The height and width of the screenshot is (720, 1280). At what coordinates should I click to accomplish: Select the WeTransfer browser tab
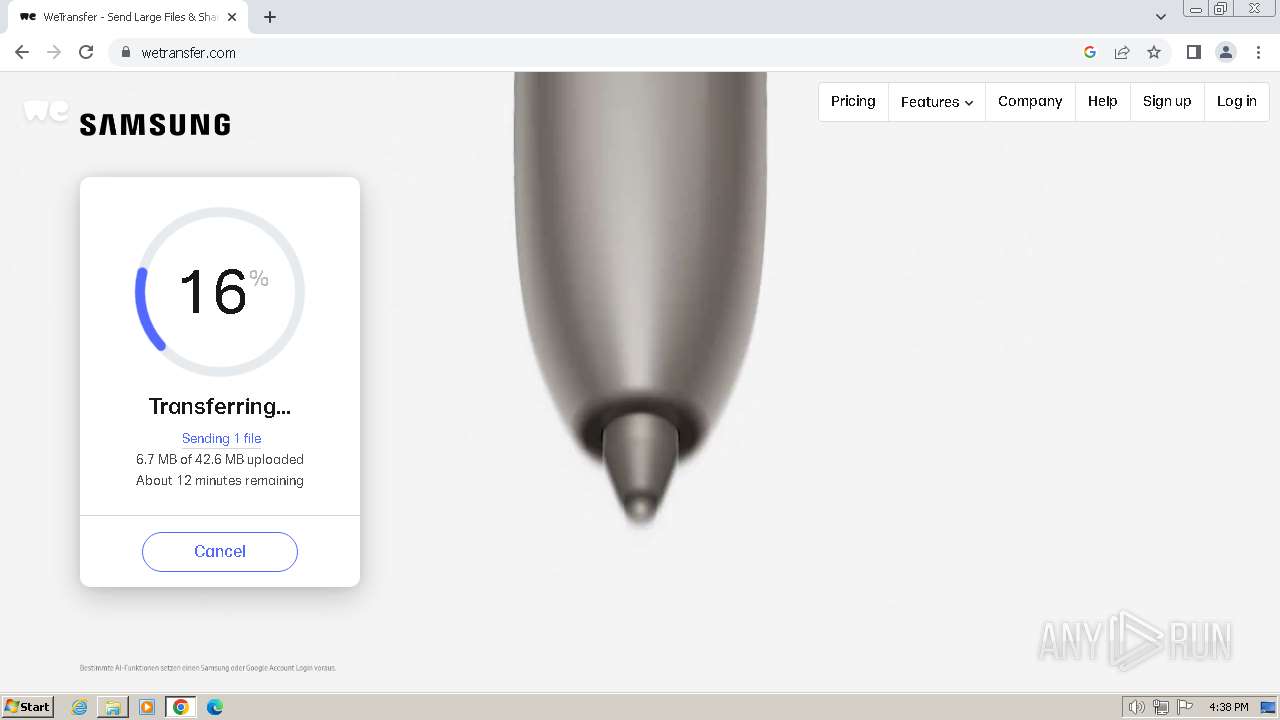[x=128, y=17]
